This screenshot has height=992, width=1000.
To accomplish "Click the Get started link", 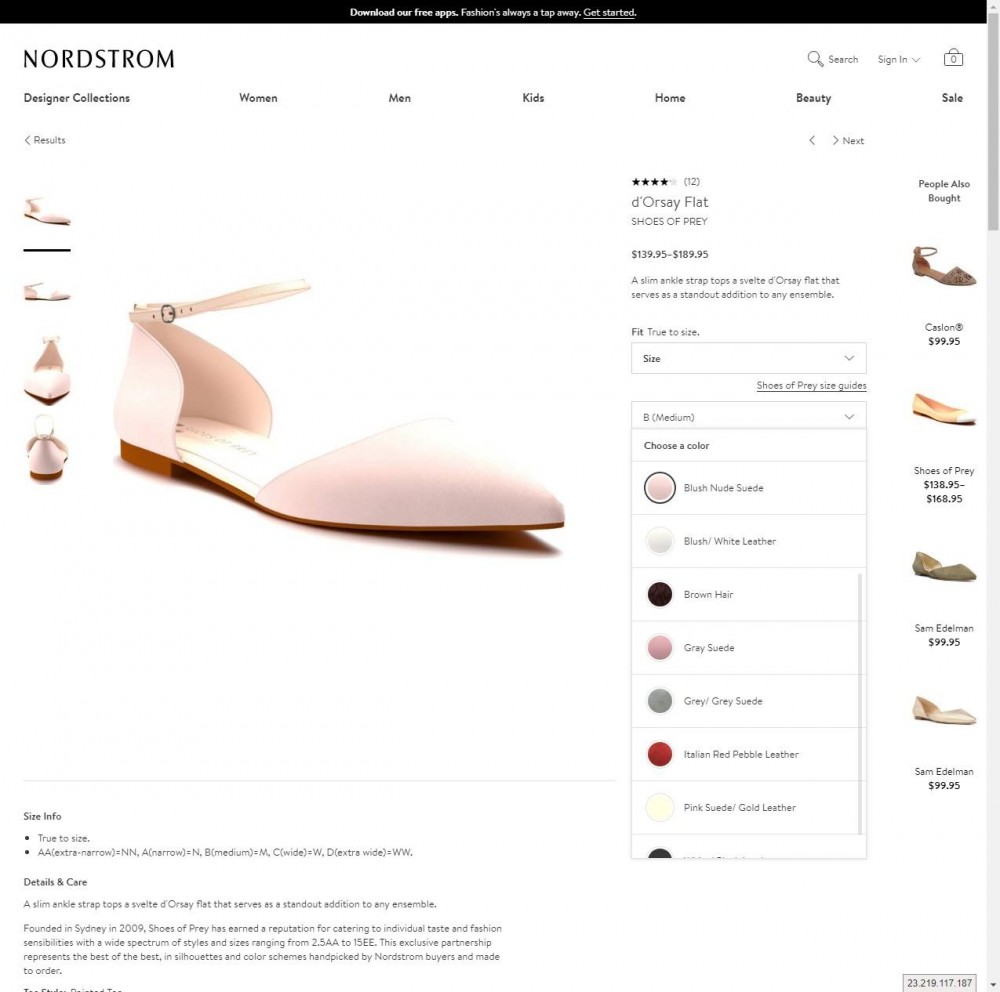I will 609,12.
